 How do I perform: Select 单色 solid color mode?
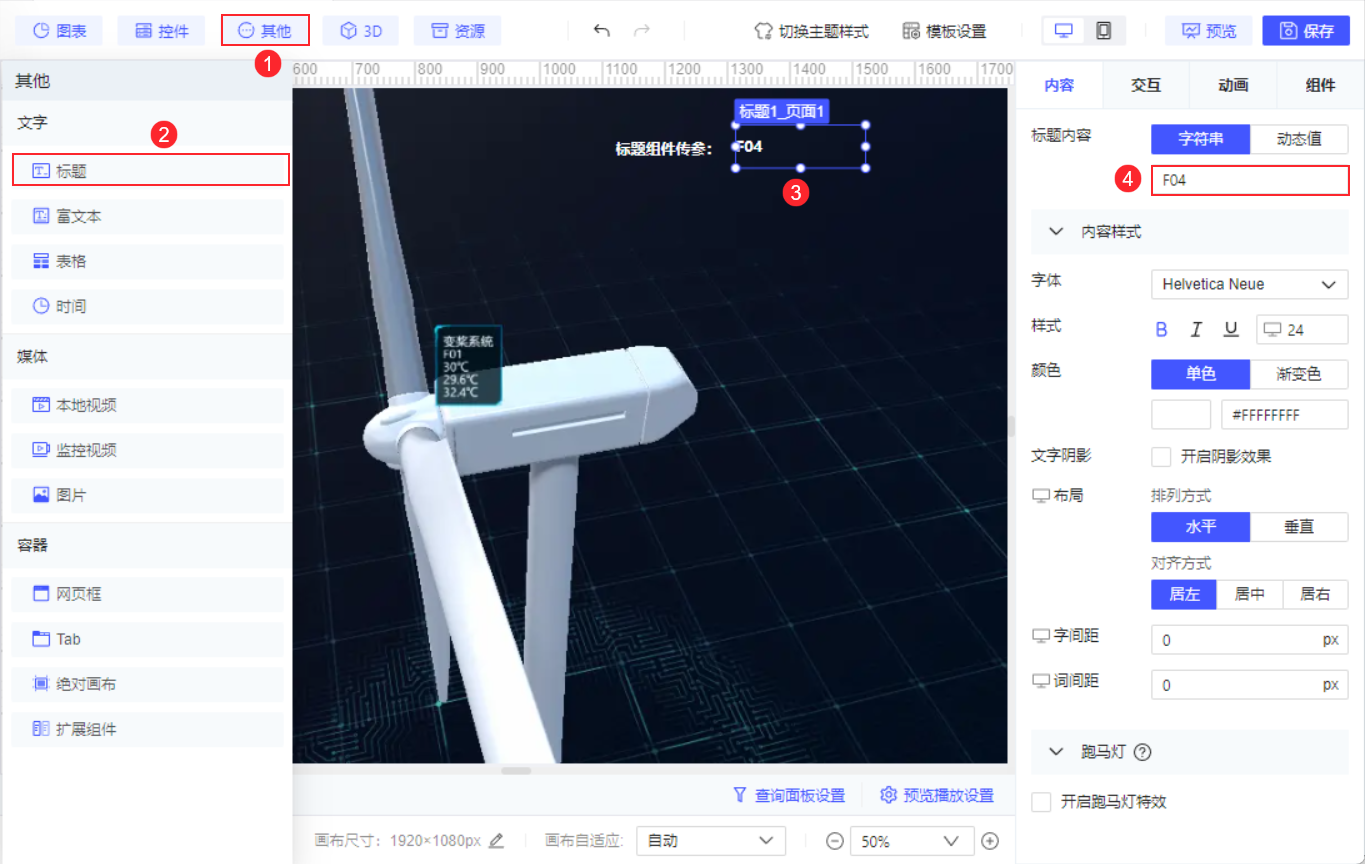[1200, 374]
